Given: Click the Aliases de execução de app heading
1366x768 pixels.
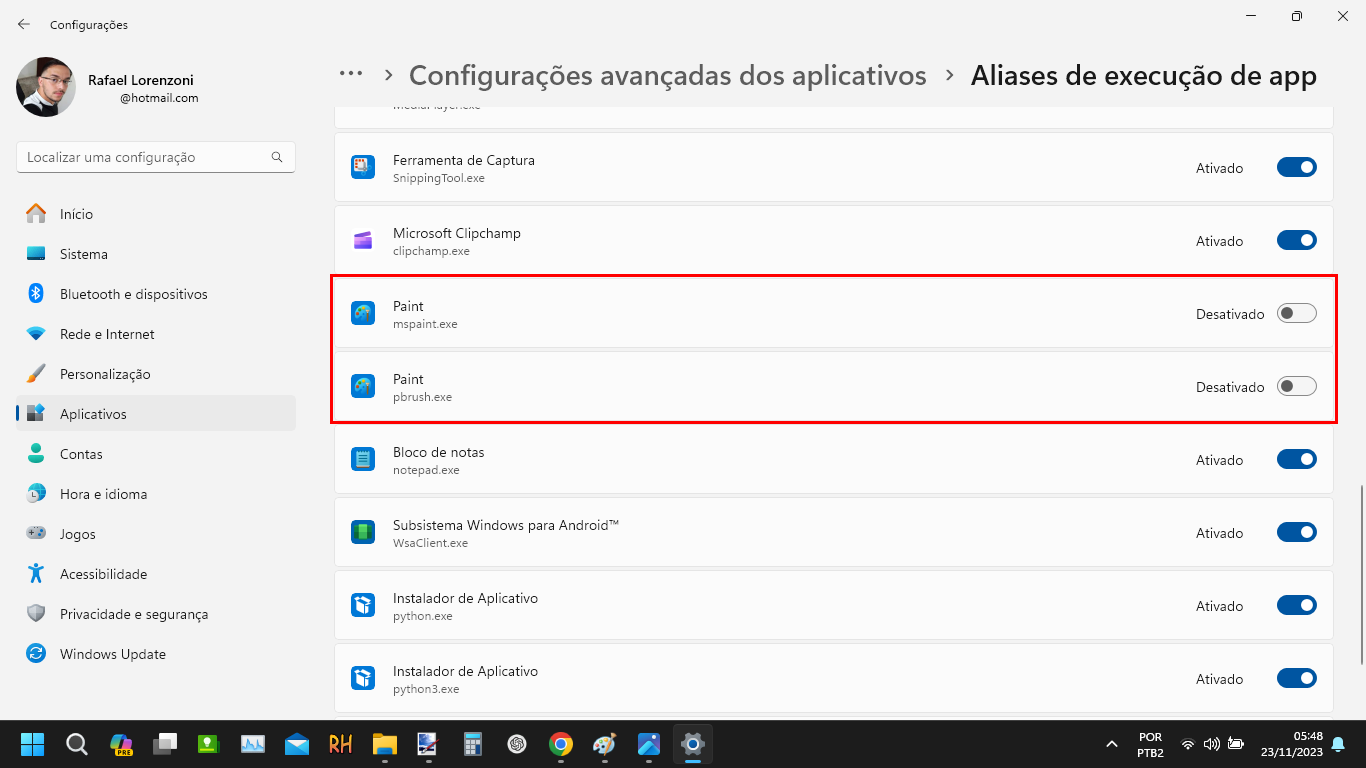Looking at the screenshot, I should [x=1144, y=75].
